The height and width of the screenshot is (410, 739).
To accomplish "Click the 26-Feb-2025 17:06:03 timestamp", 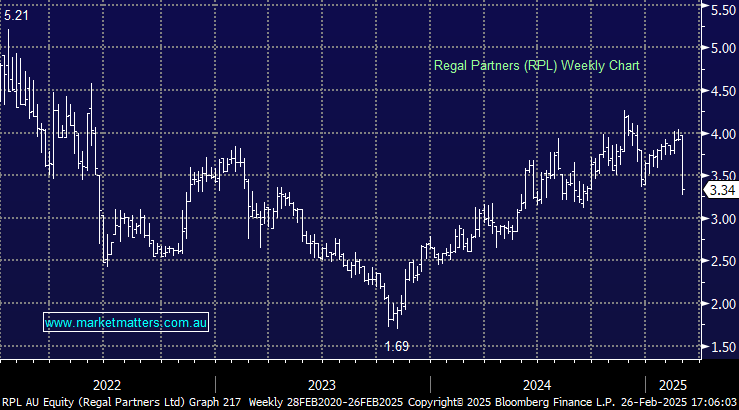I will pos(679,402).
